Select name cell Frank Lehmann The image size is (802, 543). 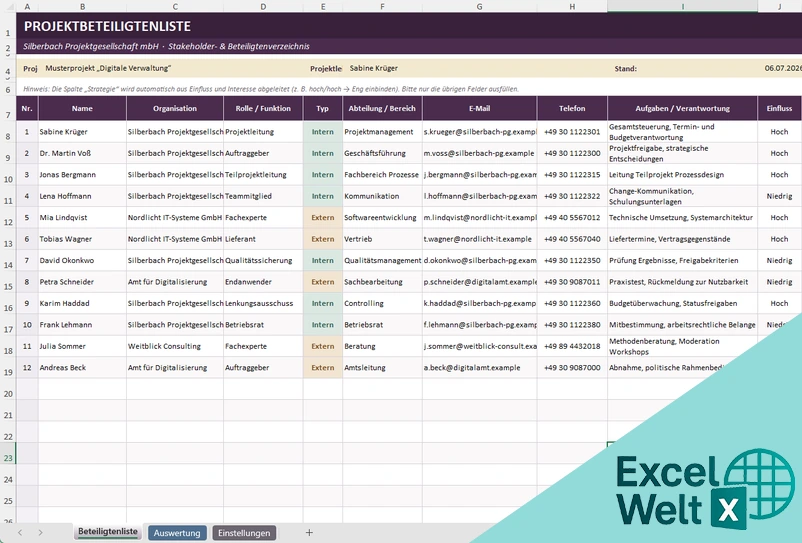tap(82, 325)
